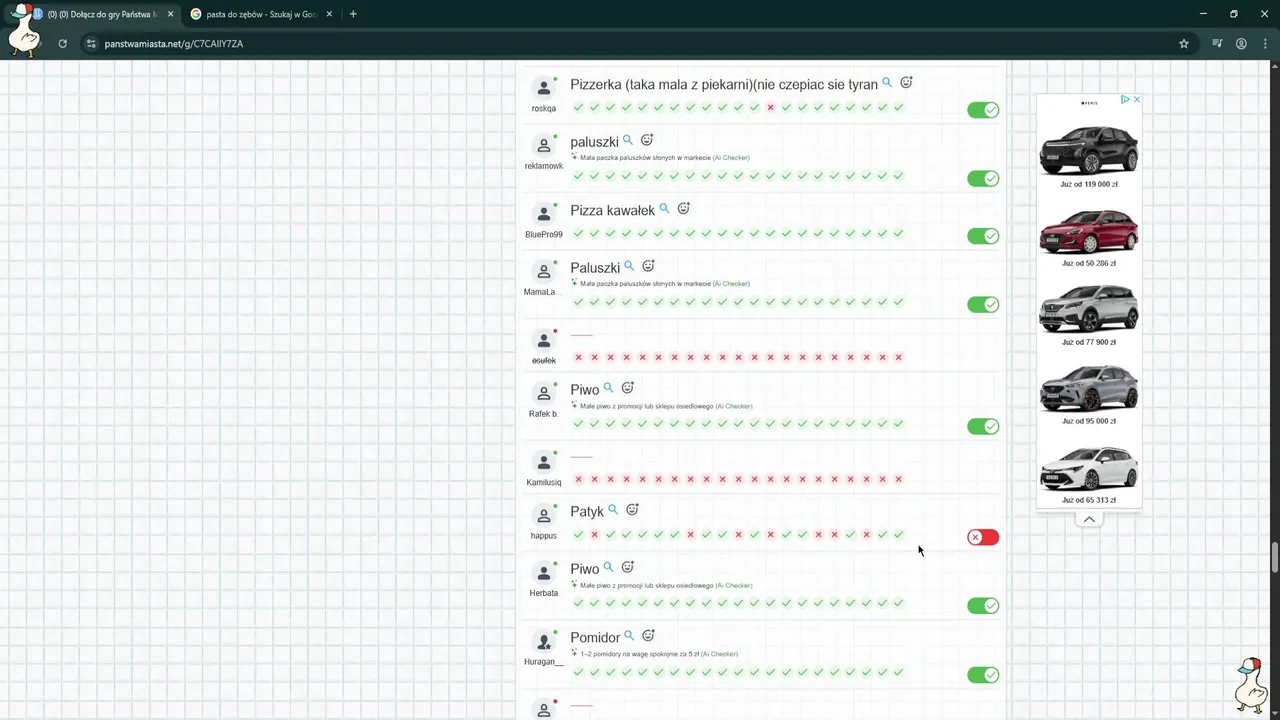
Task: Open emoji reaction beside Pizza kawałek
Action: coord(684,209)
